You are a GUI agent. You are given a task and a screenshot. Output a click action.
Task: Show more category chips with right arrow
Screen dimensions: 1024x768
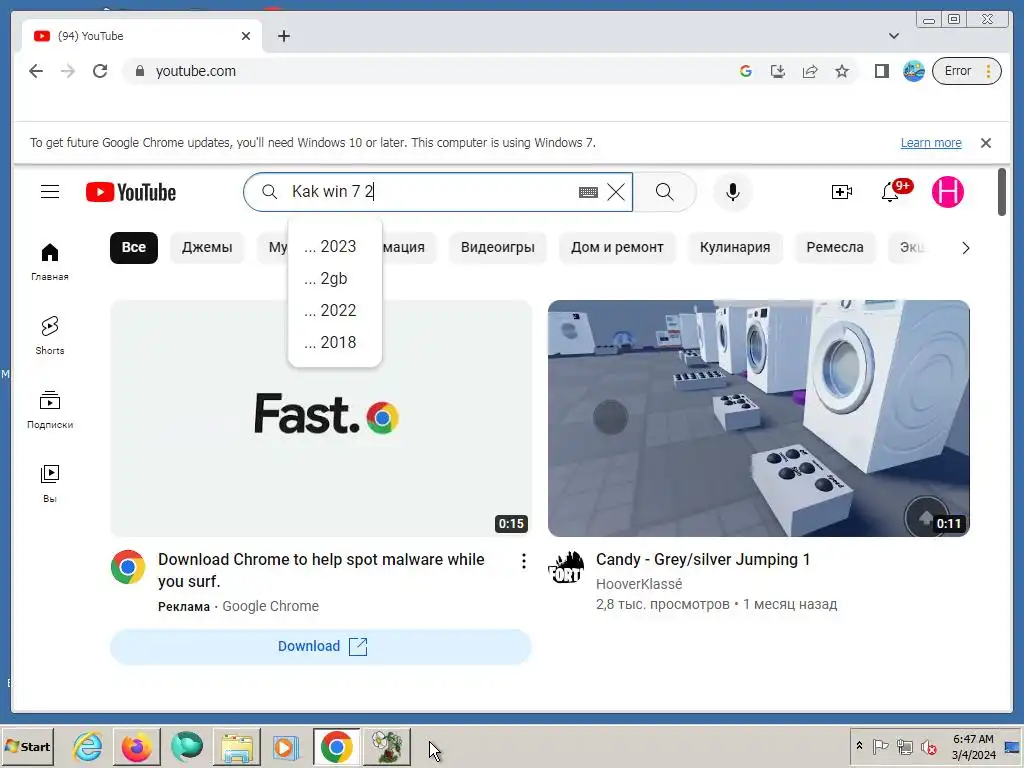[x=965, y=248]
